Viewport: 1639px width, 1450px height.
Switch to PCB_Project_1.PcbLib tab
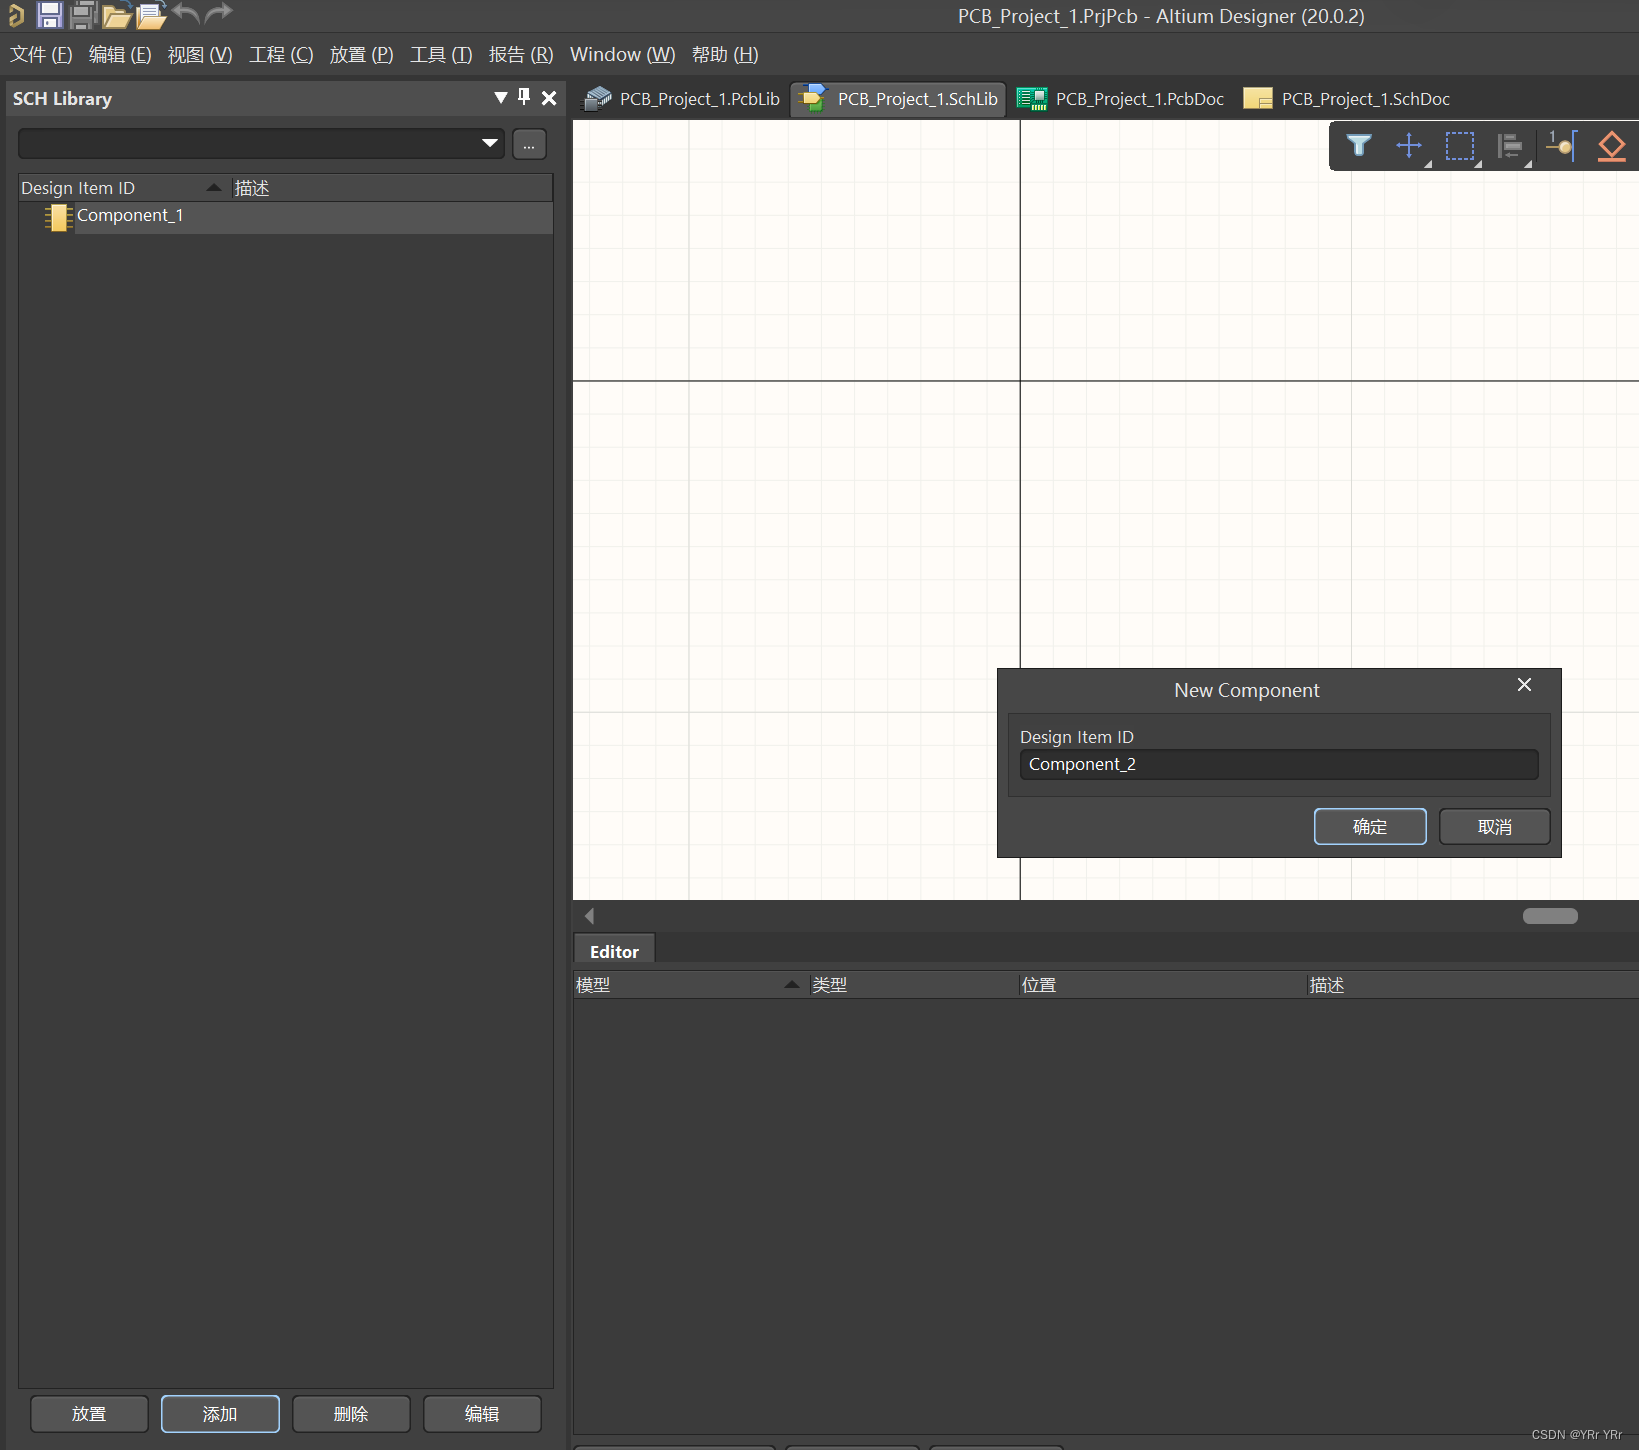(682, 99)
